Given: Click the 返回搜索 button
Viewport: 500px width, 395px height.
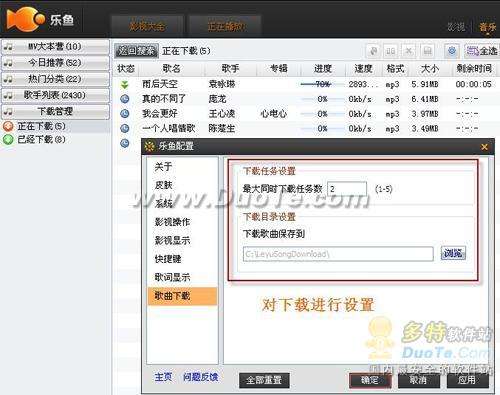Looking at the screenshot, I should (x=136, y=51).
